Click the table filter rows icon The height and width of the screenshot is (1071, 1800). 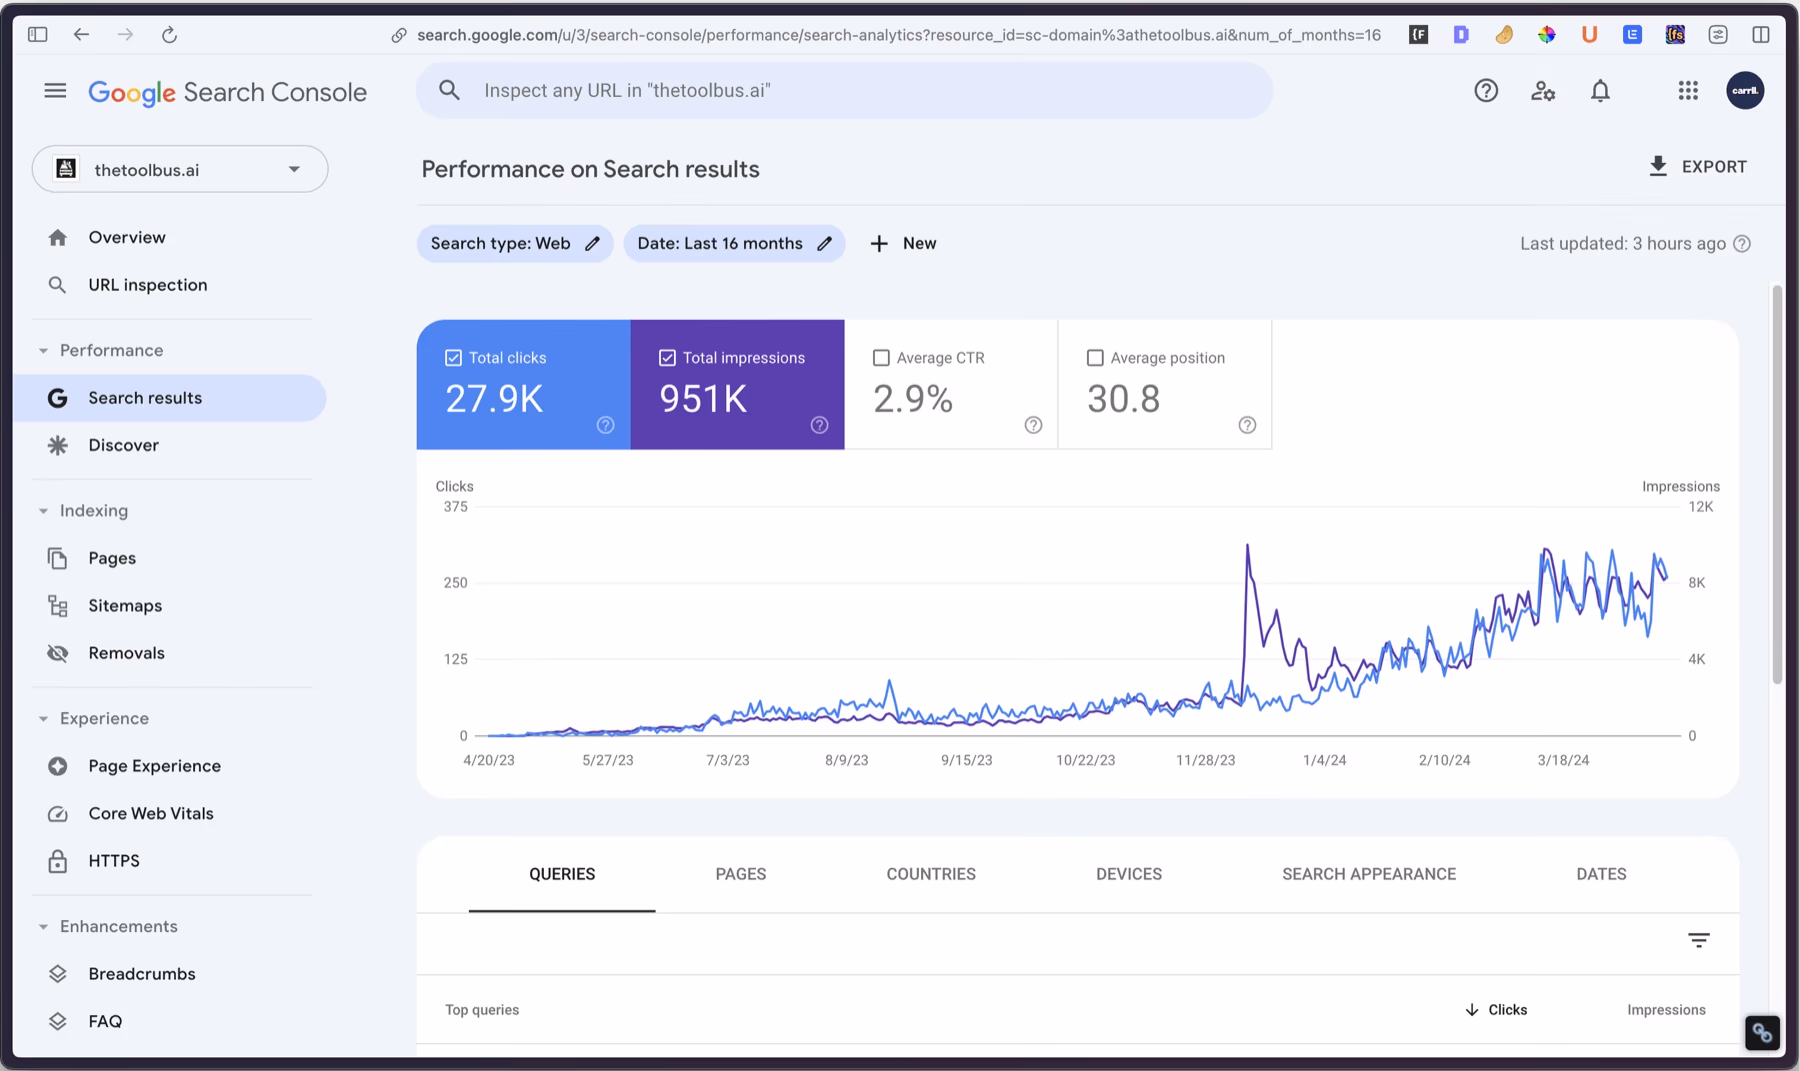(x=1698, y=940)
